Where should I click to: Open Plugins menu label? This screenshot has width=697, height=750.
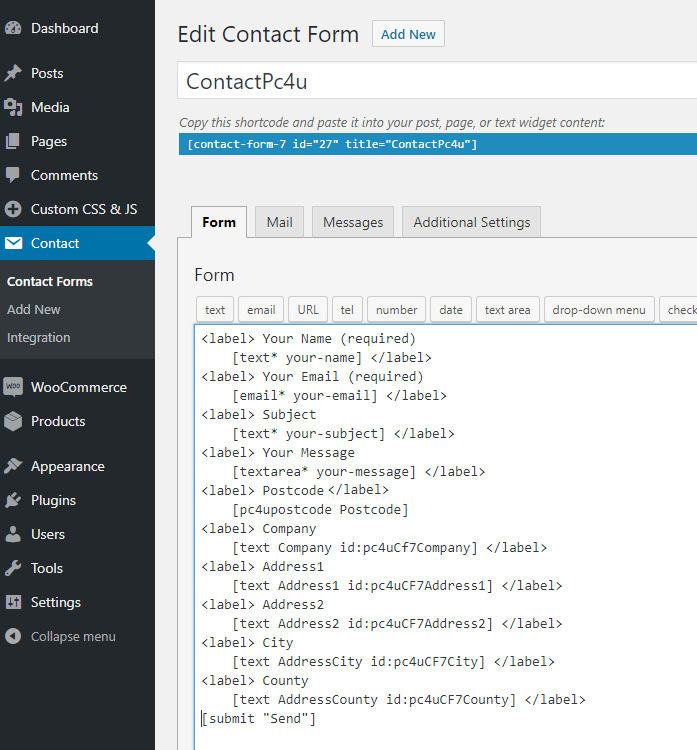coord(53,500)
